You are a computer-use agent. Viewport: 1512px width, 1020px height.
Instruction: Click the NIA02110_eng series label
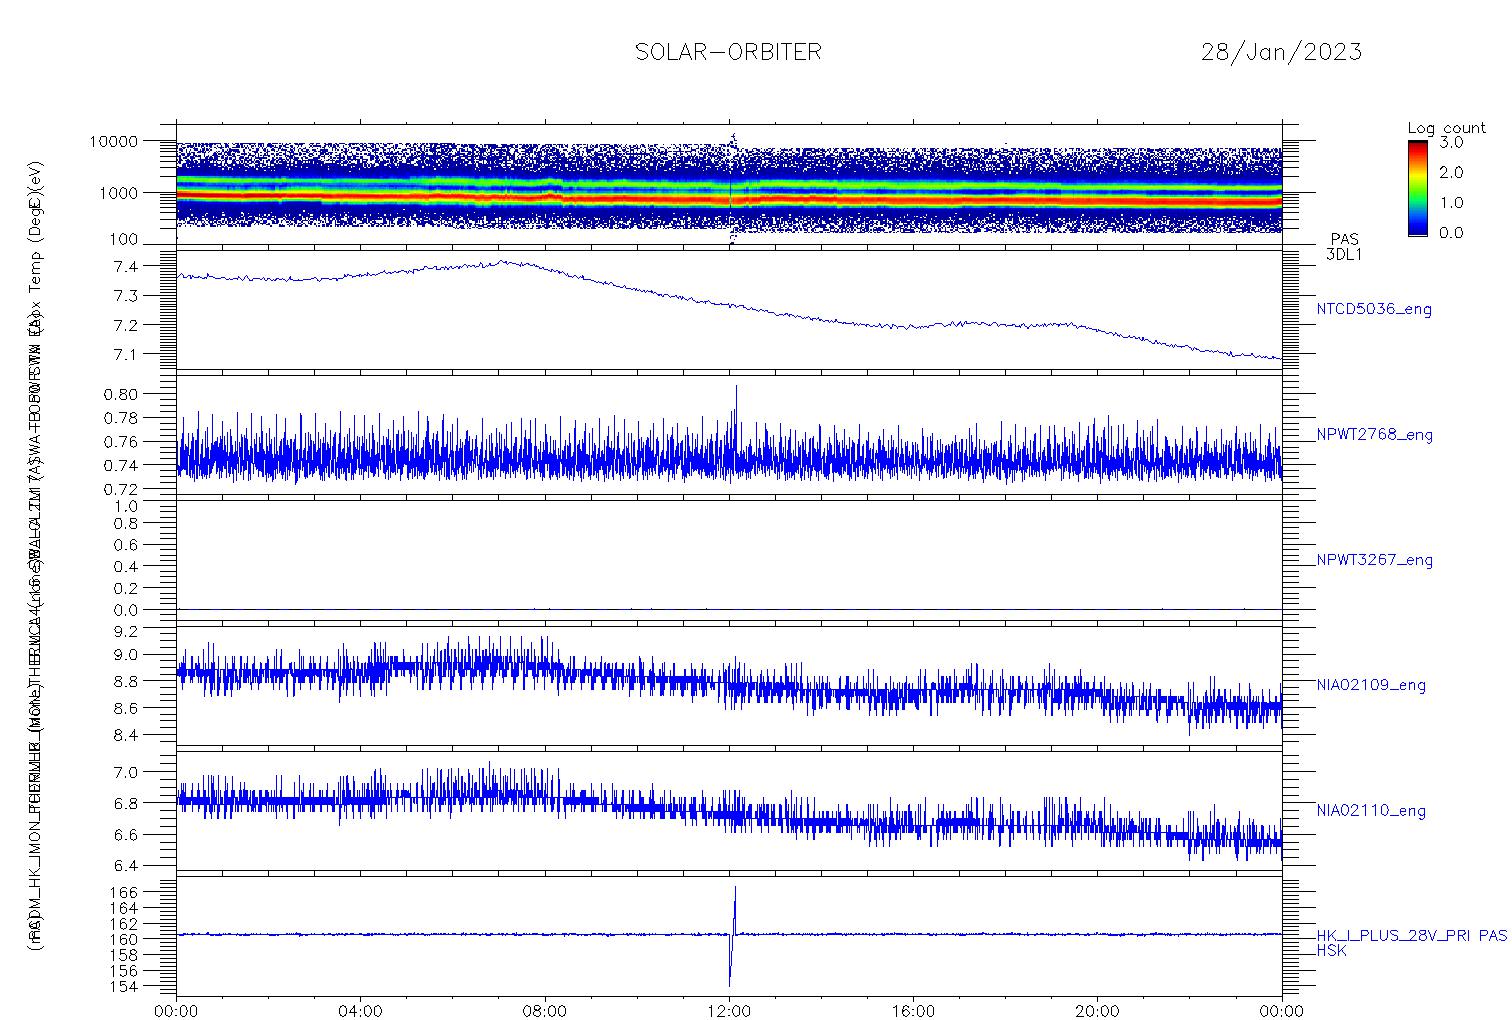[x=1371, y=810]
